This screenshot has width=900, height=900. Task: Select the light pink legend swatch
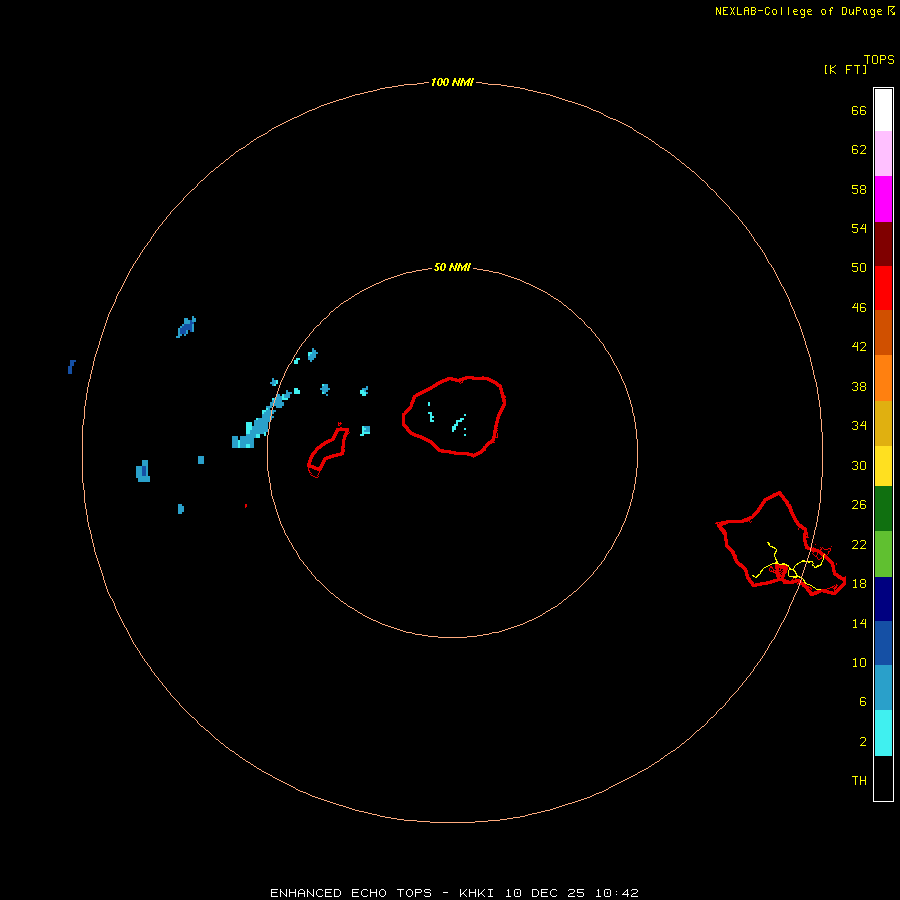coord(883,153)
